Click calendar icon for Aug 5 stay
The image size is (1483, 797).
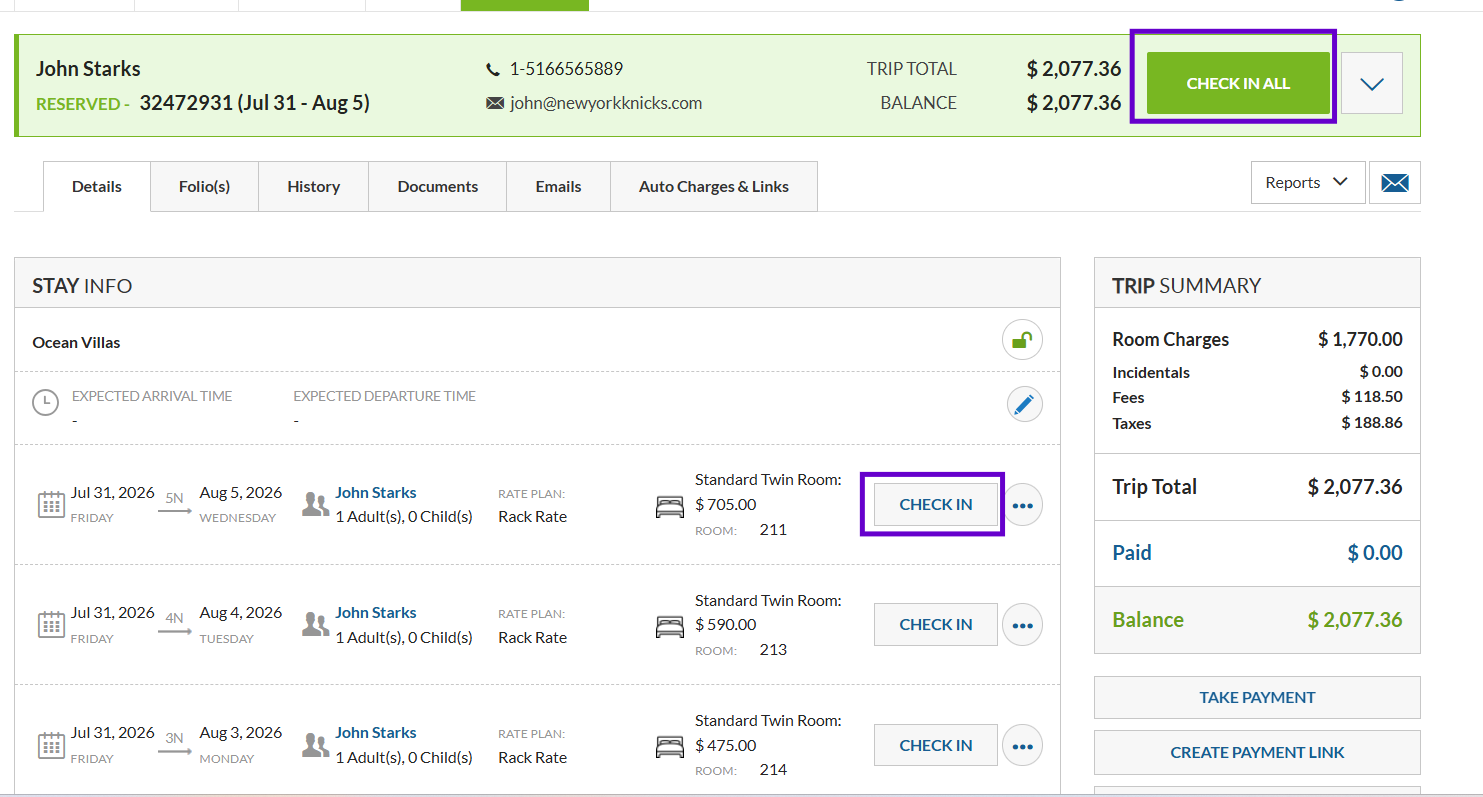[51, 504]
